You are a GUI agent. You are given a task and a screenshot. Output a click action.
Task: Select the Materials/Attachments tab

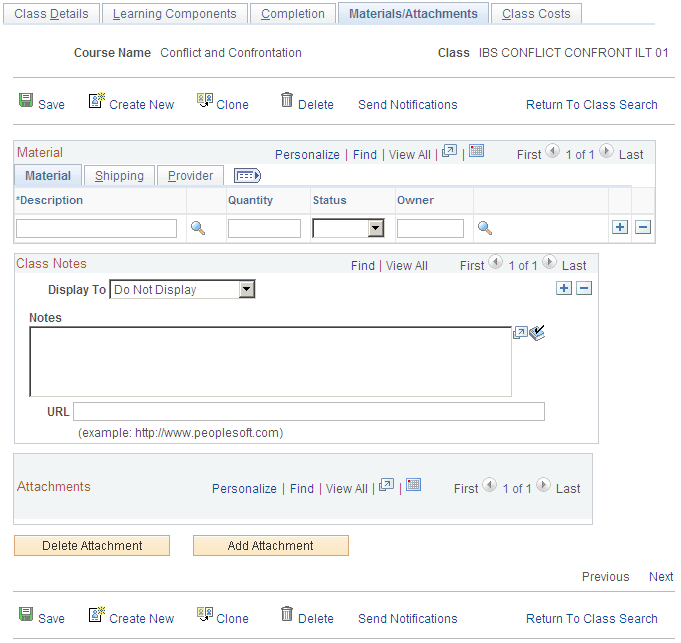(x=413, y=14)
